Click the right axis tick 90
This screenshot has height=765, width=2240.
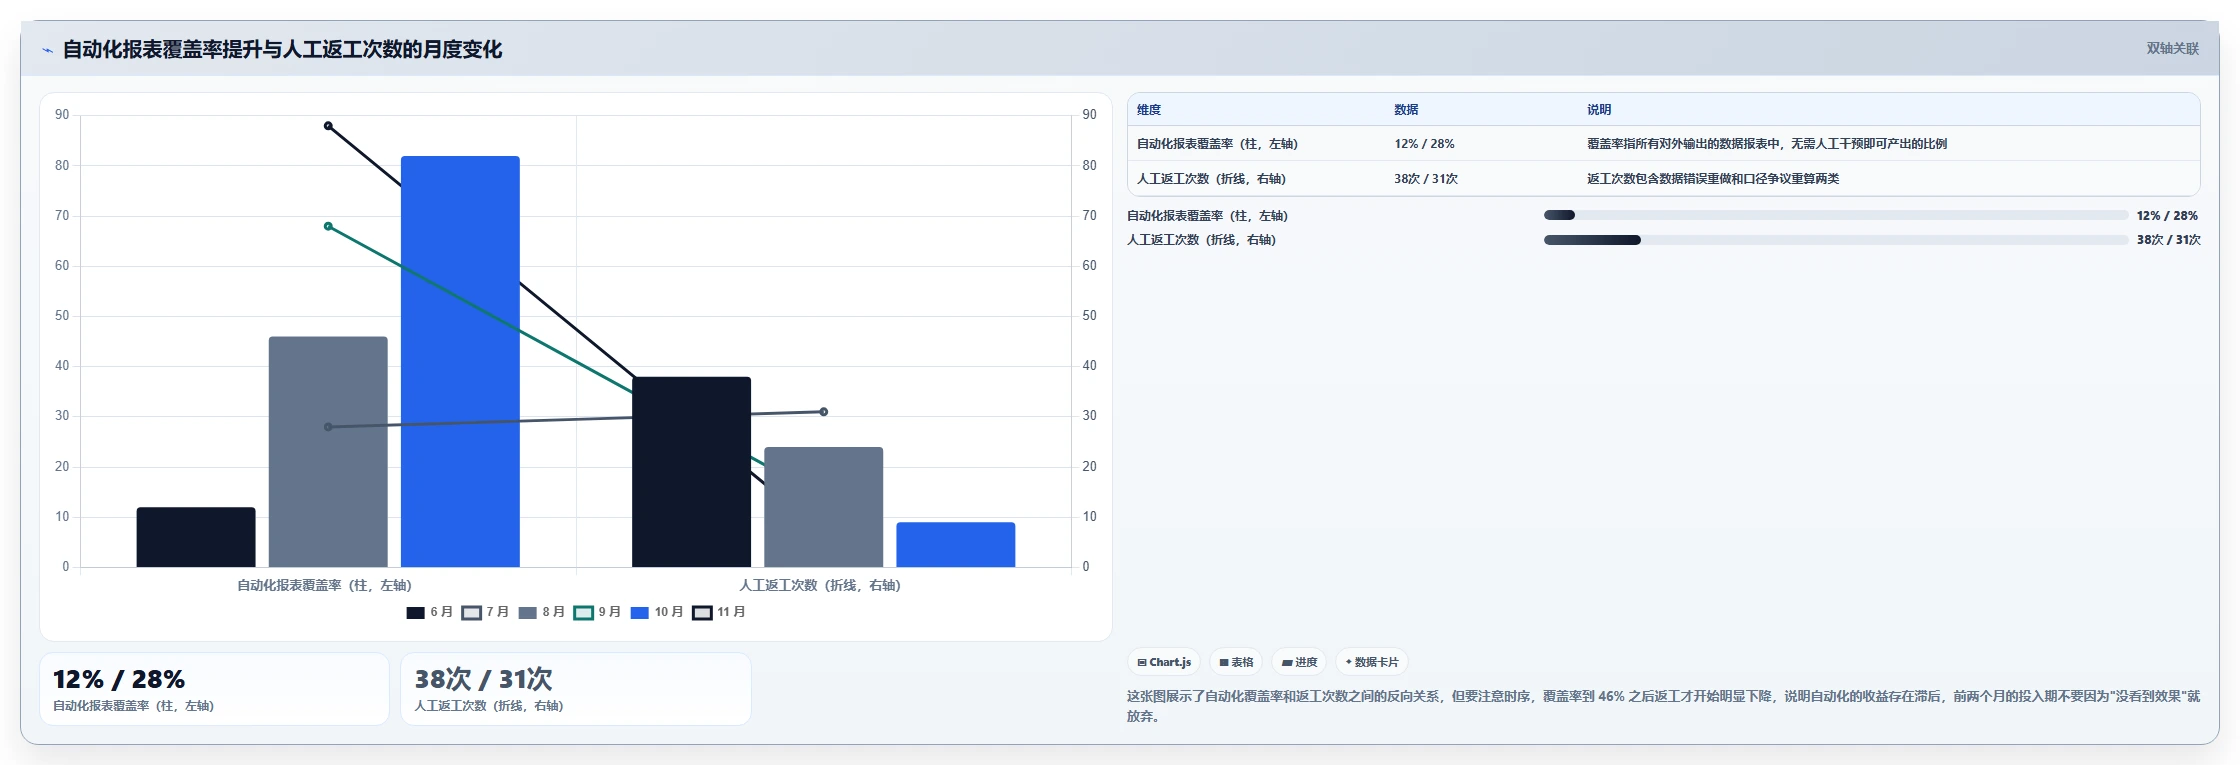1089,115
